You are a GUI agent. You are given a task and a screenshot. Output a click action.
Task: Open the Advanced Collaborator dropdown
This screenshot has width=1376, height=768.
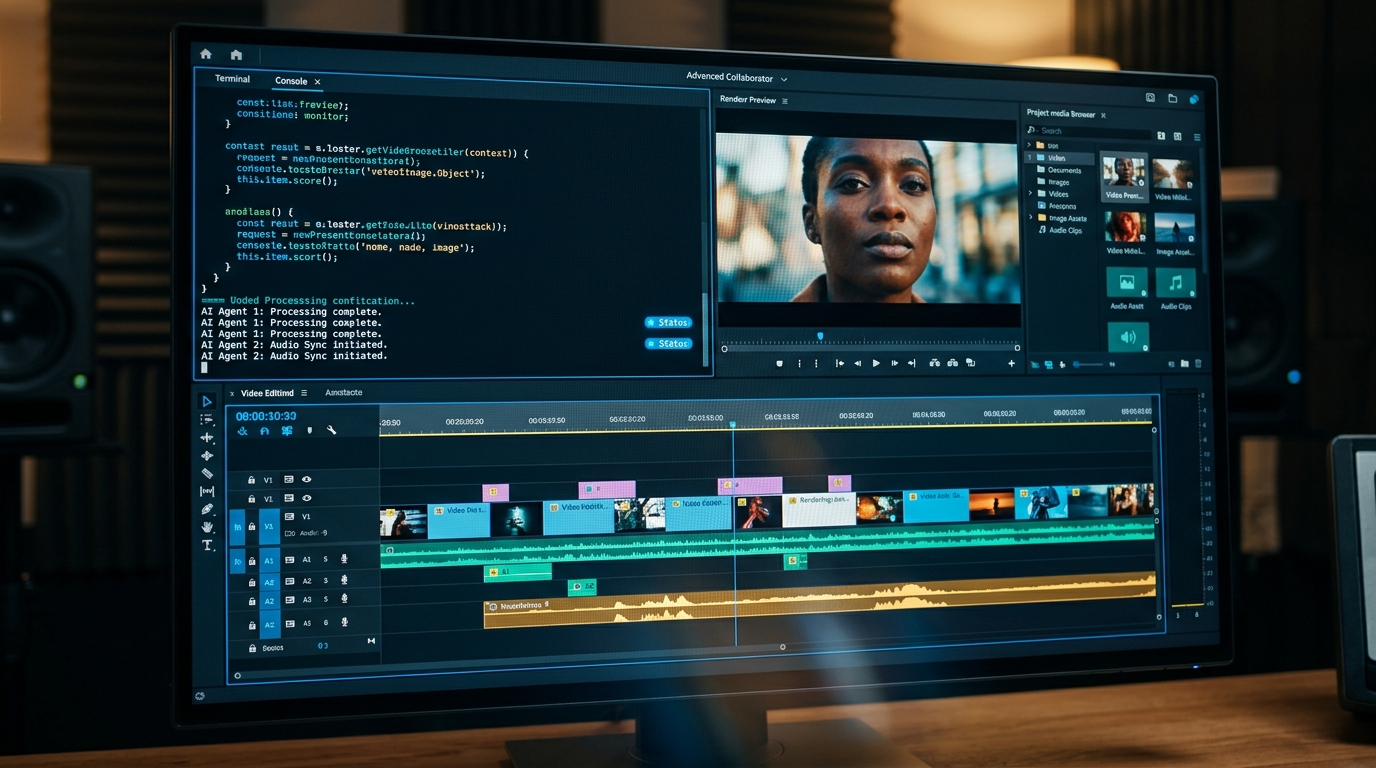(x=737, y=78)
